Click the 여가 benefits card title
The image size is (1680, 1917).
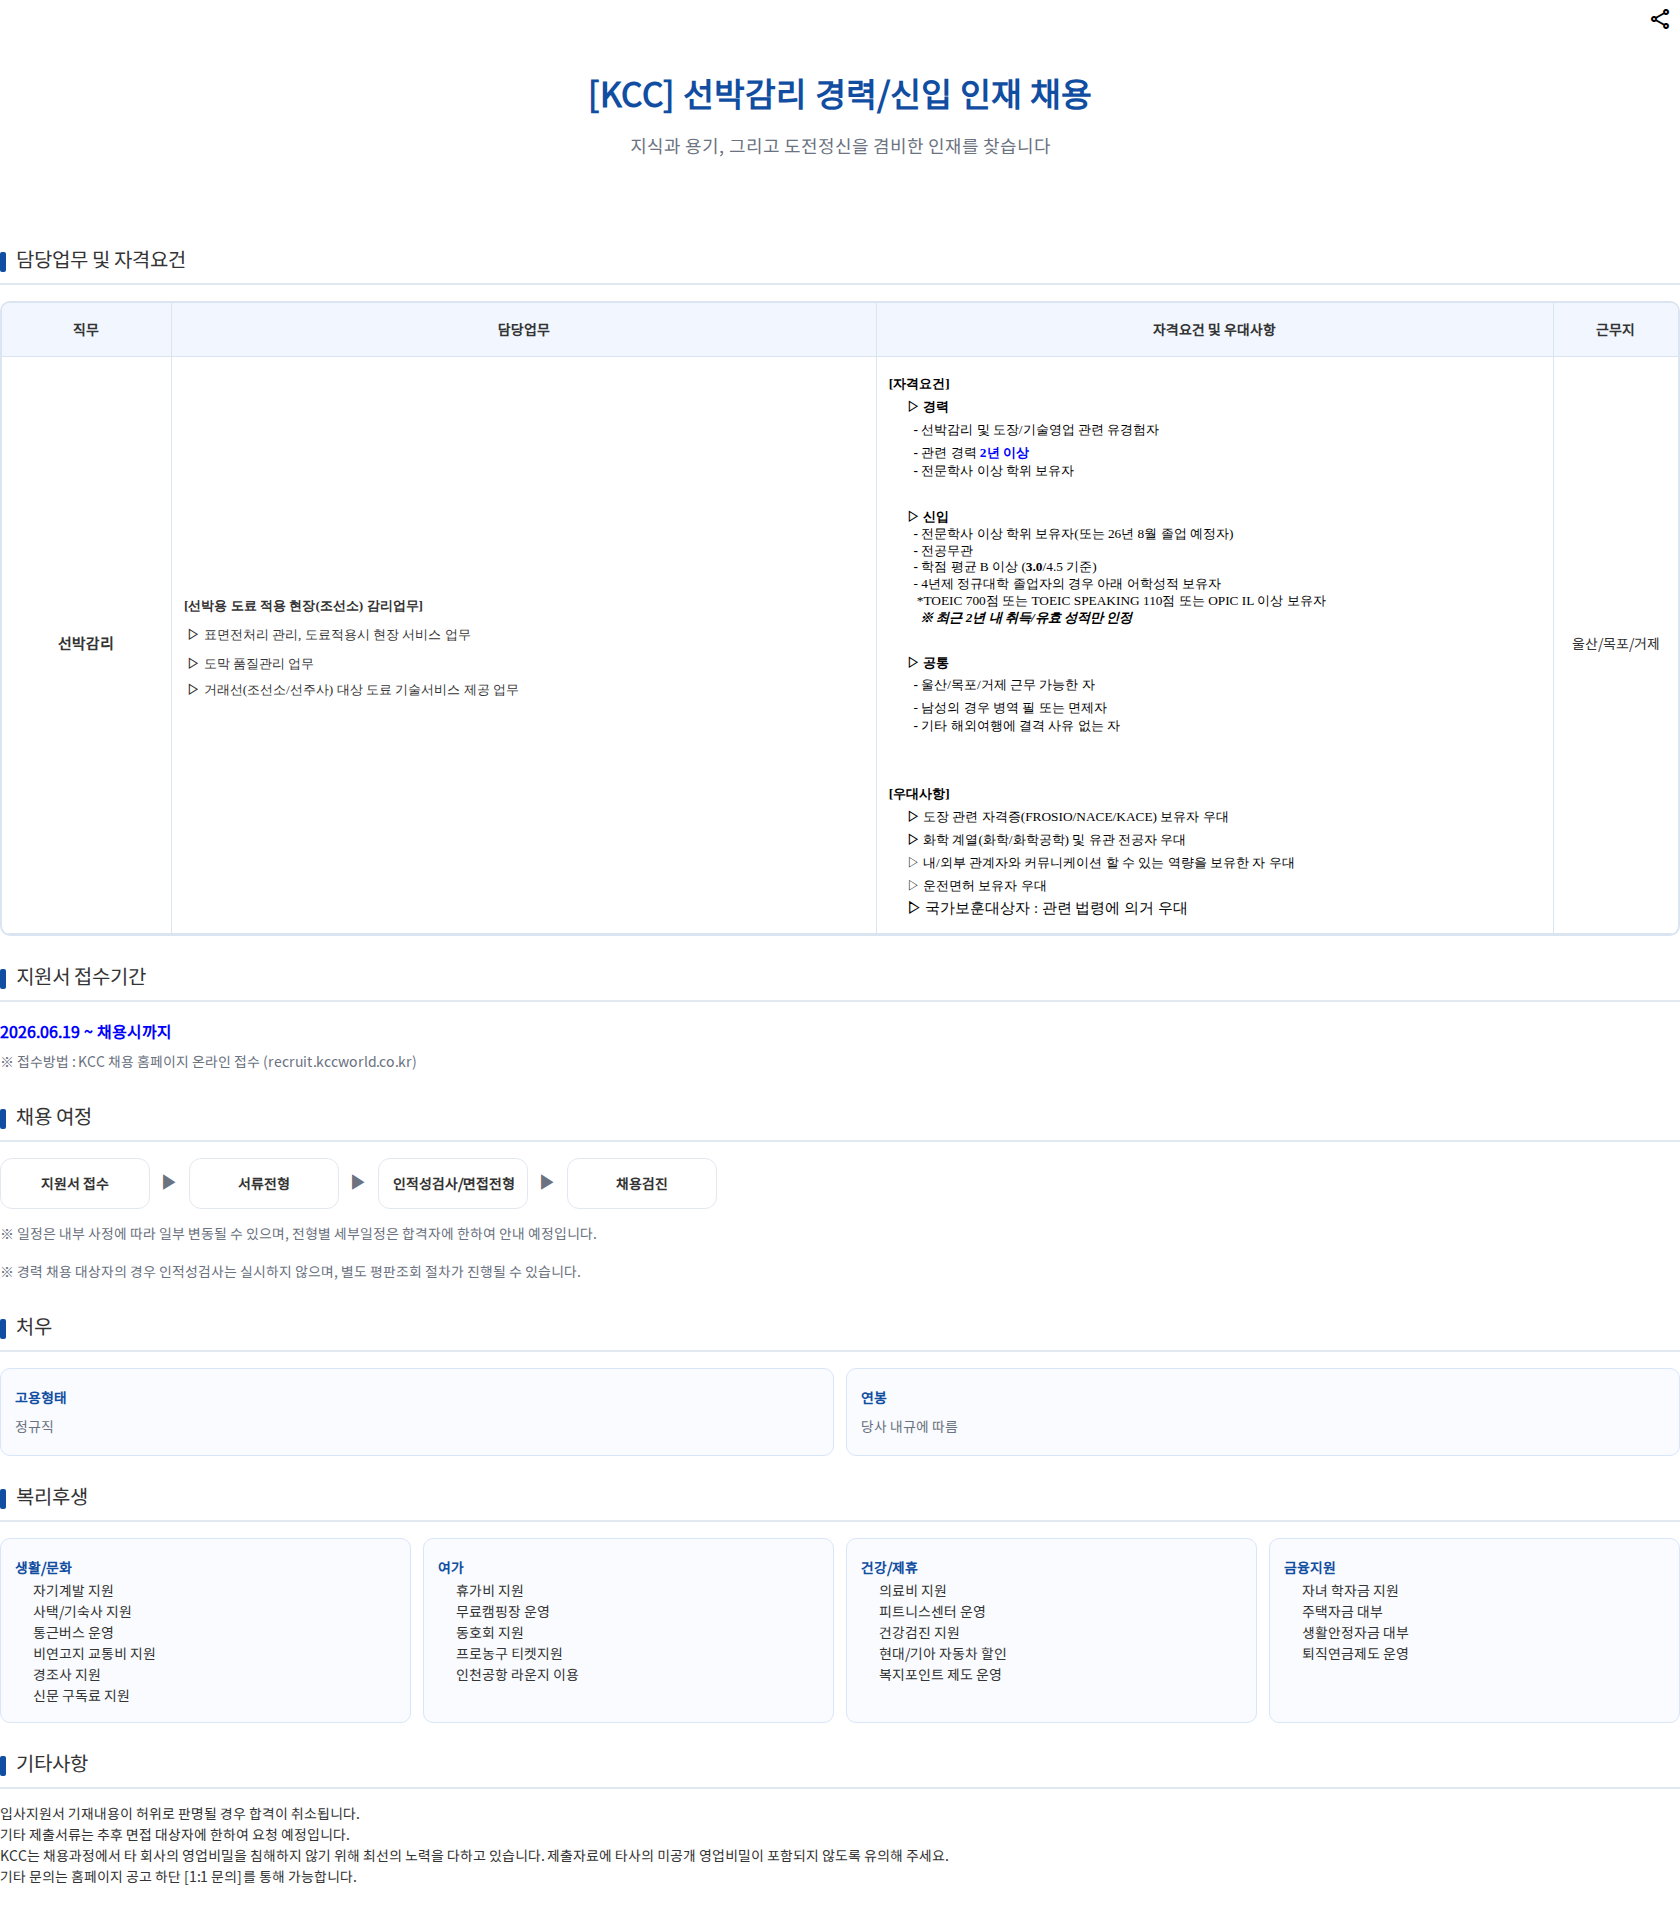pos(451,1568)
